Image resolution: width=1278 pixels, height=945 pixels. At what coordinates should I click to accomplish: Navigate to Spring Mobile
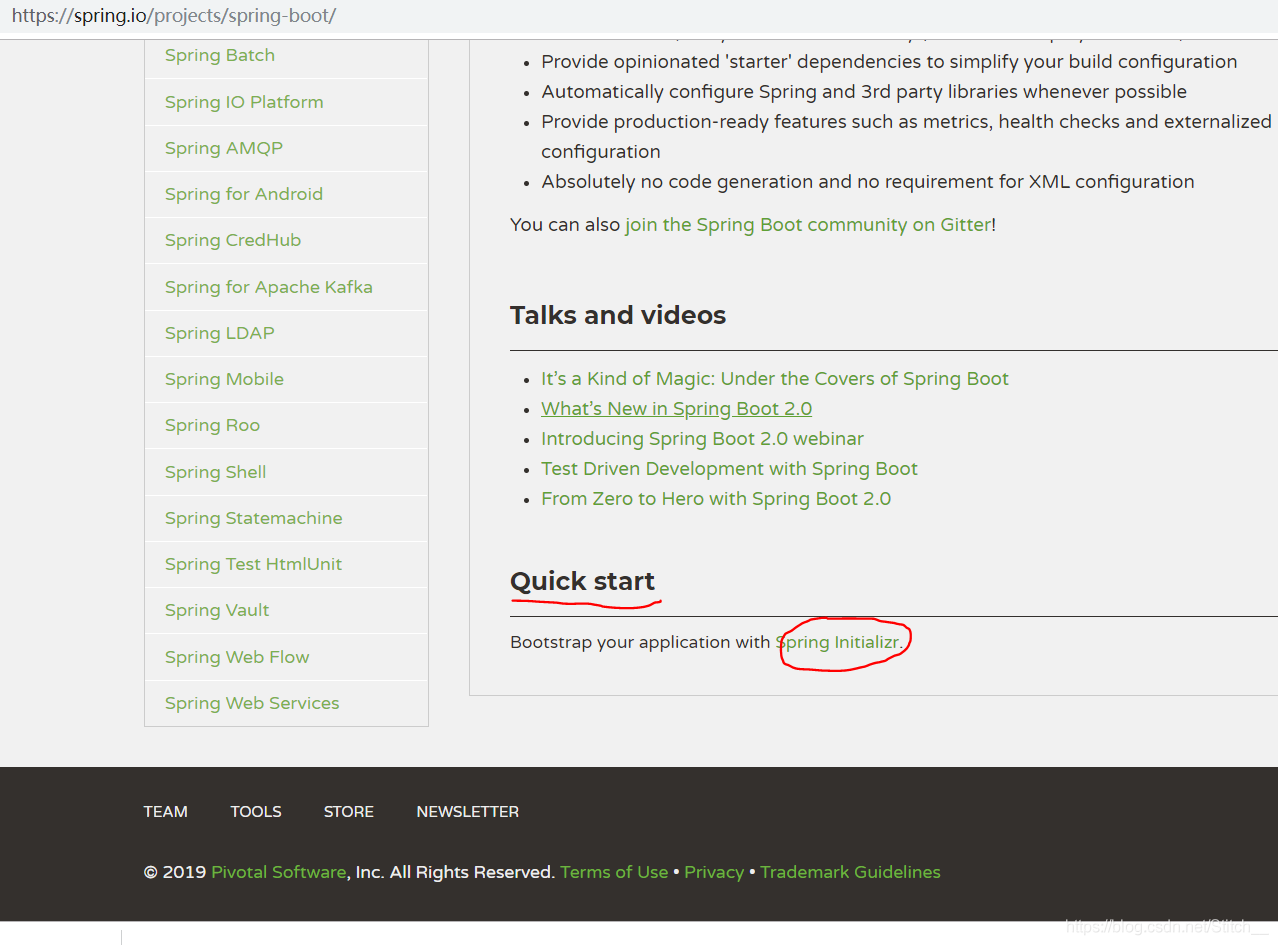point(224,379)
